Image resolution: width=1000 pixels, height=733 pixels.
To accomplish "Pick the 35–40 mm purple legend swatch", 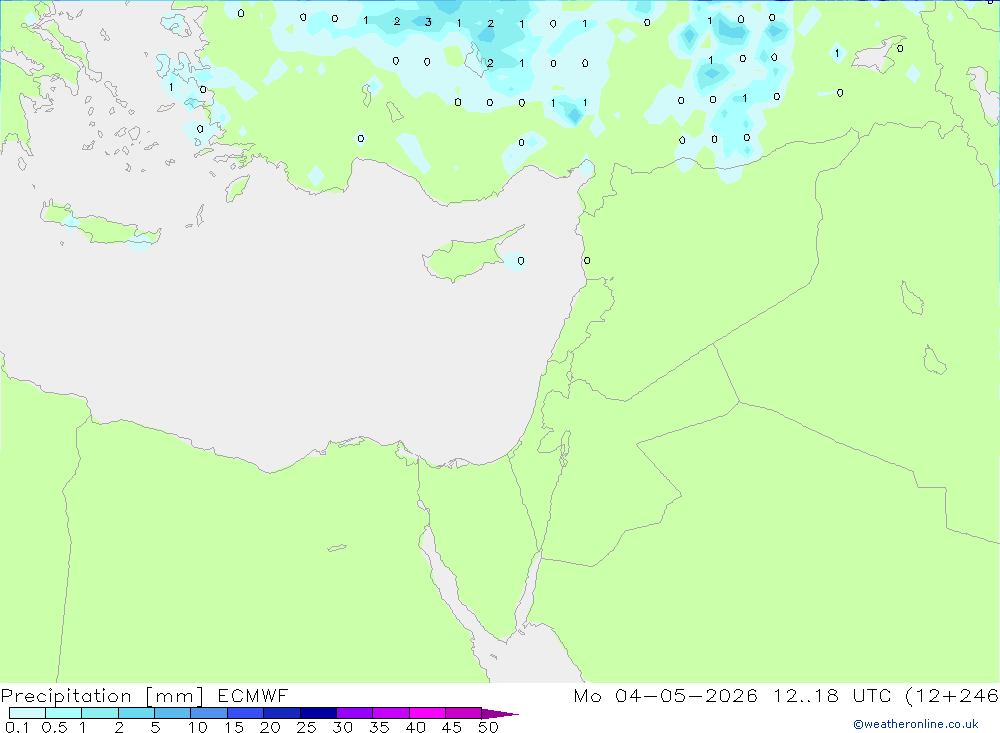I will (x=391, y=713).
